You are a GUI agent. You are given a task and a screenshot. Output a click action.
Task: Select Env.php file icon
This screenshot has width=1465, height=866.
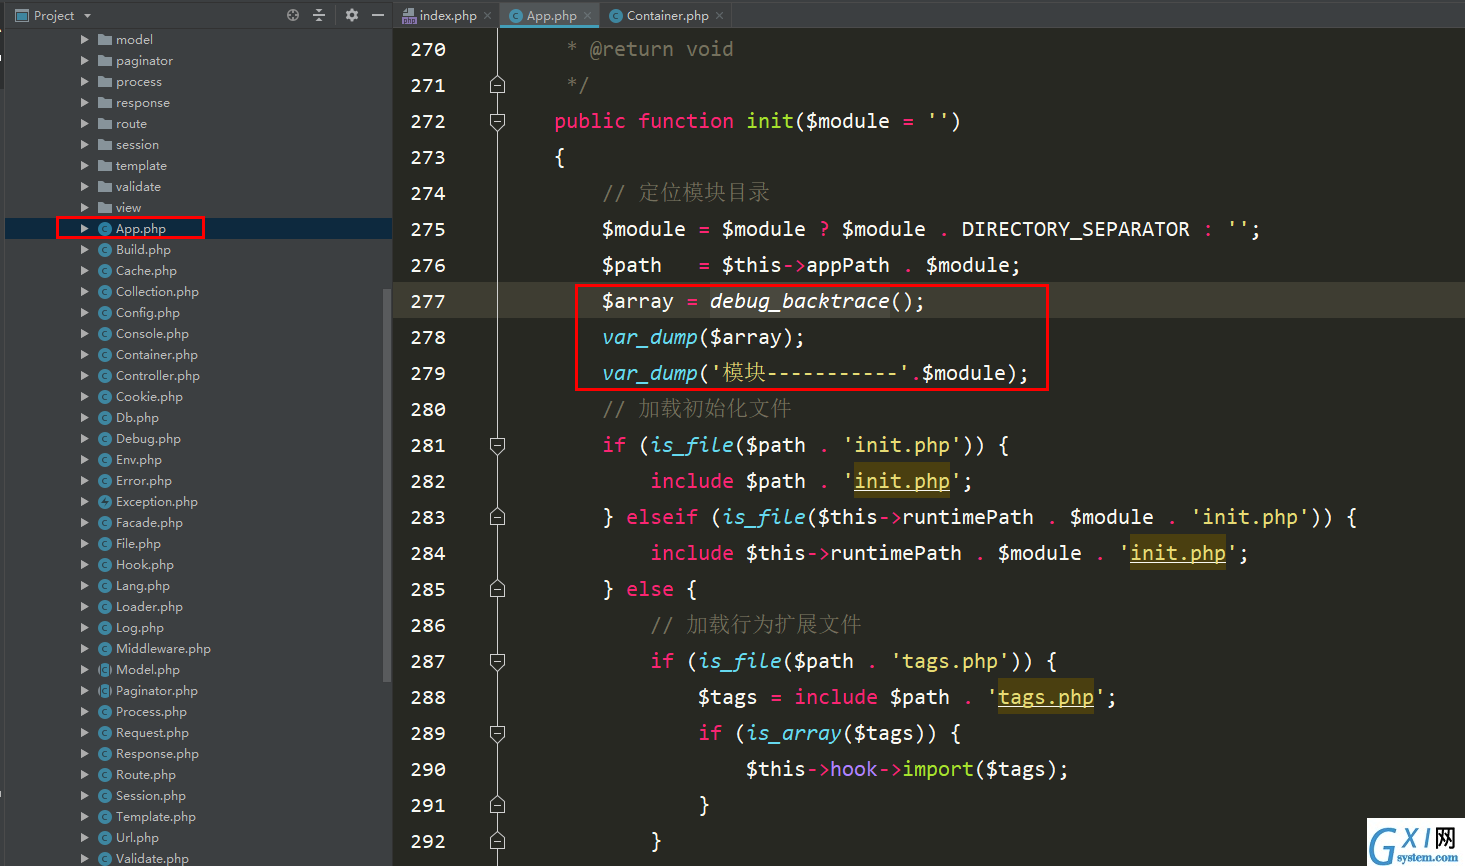point(105,460)
